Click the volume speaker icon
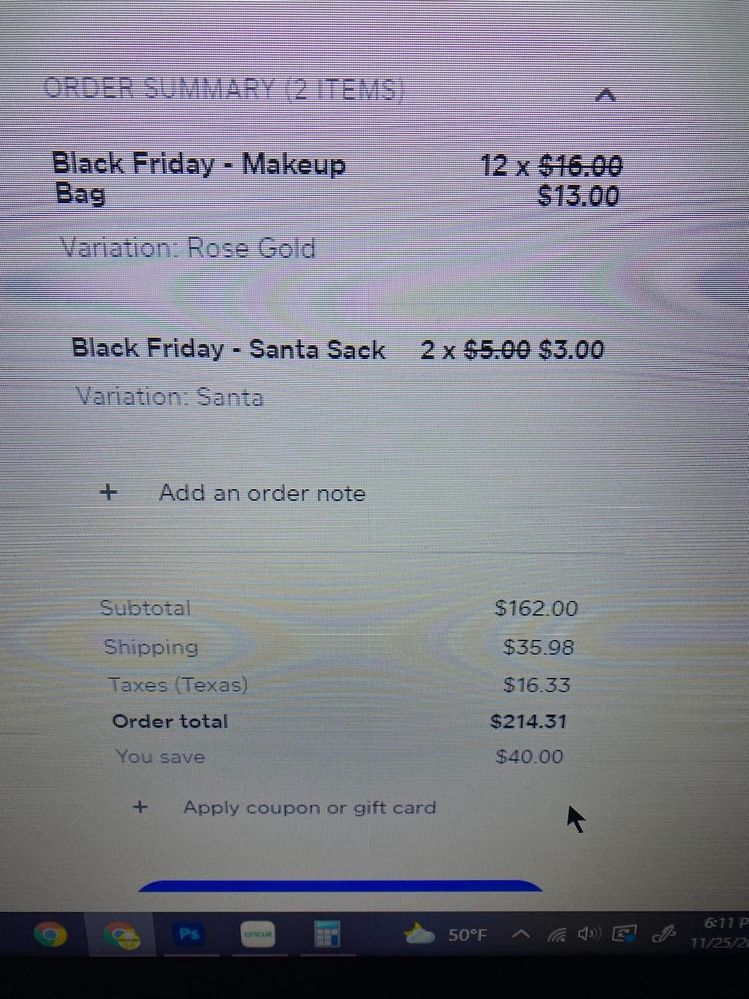 coord(588,936)
